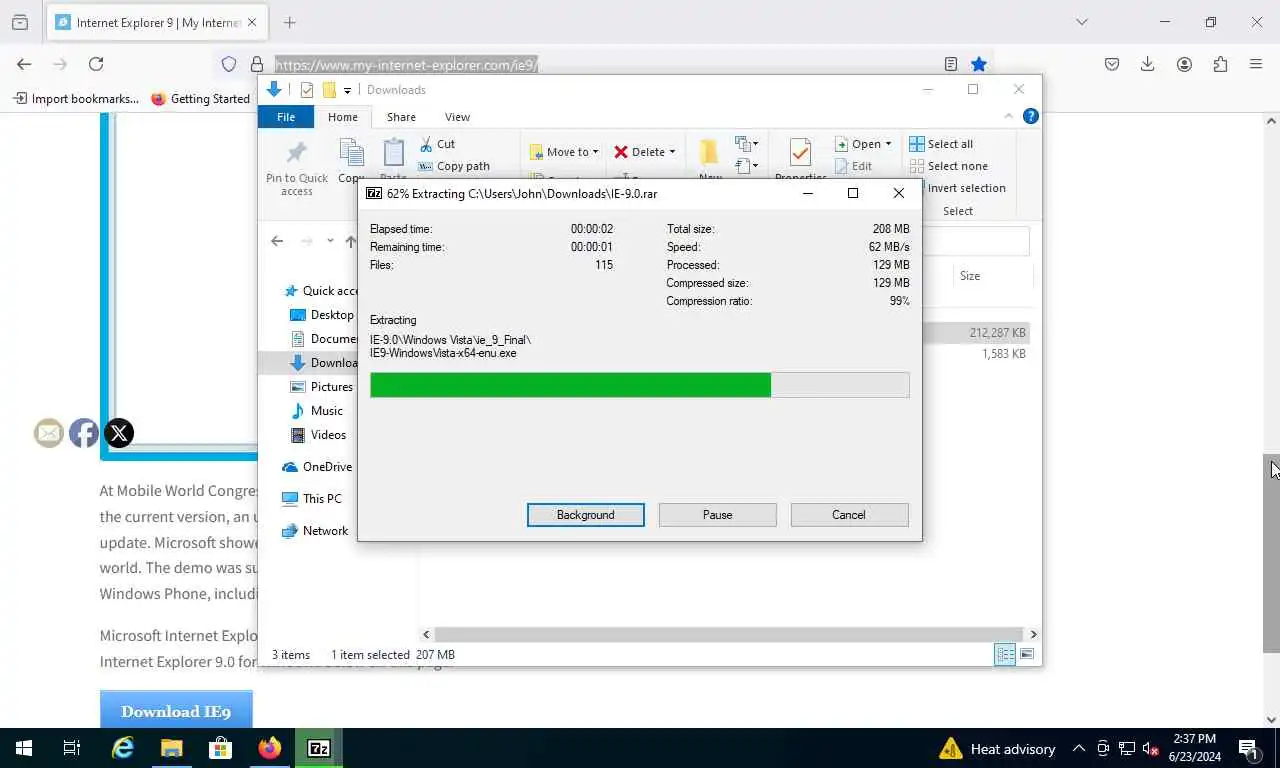Open Delete dropdown arrow in ribbon
Image resolution: width=1280 pixels, height=768 pixels.
pos(672,152)
